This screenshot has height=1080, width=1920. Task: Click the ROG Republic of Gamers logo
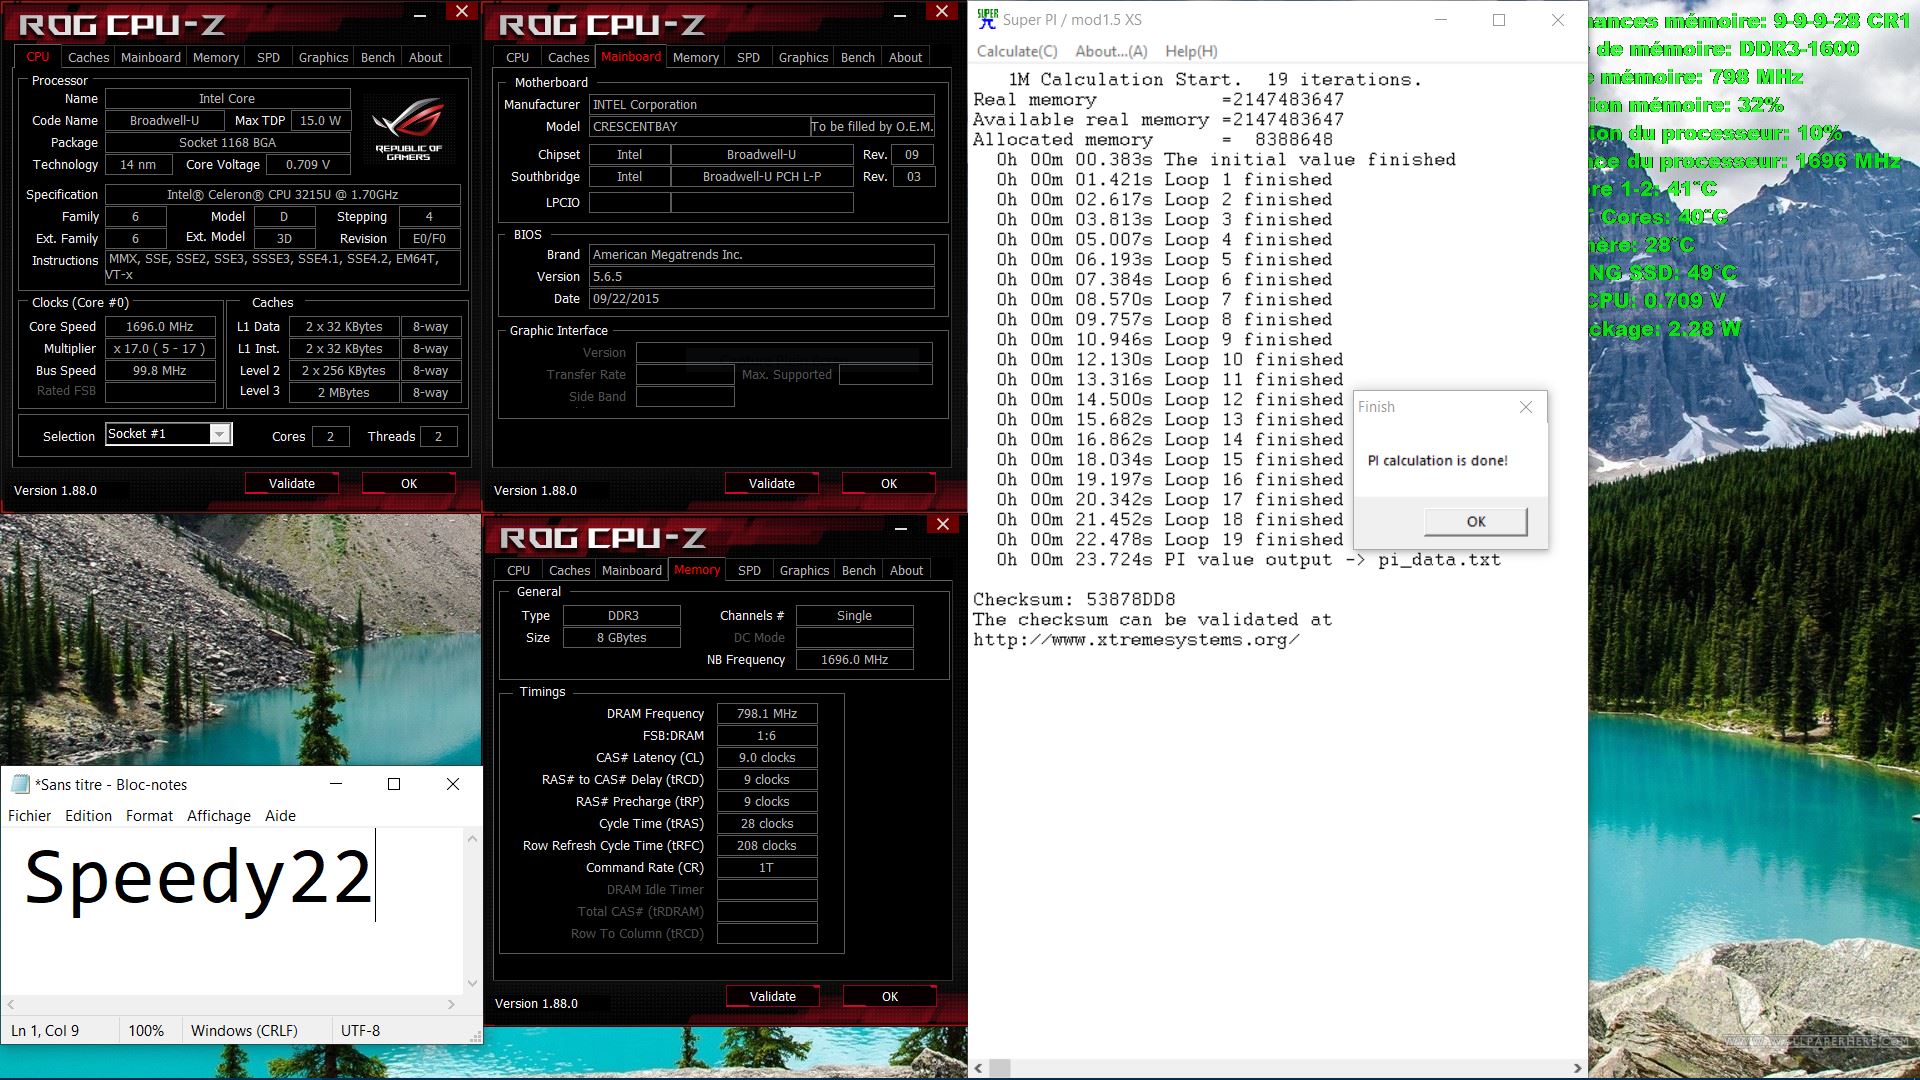tap(408, 129)
